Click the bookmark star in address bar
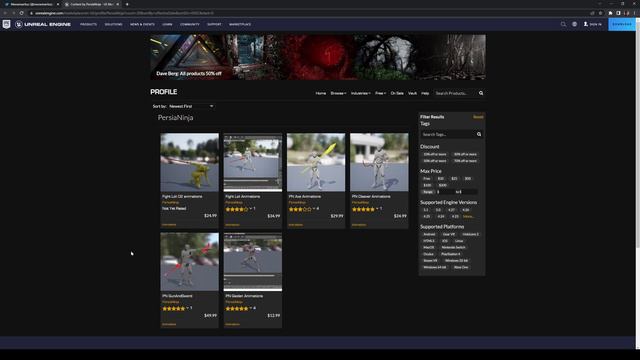The image size is (640, 360). pyautogui.click(x=600, y=13)
